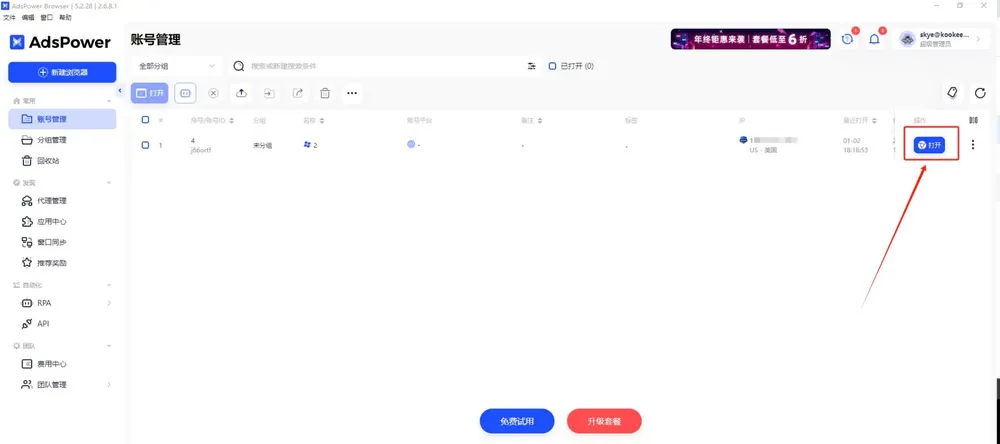This screenshot has width=1000, height=444.
Task: Click the window arrange toolbar icon
Action: [x=185, y=93]
